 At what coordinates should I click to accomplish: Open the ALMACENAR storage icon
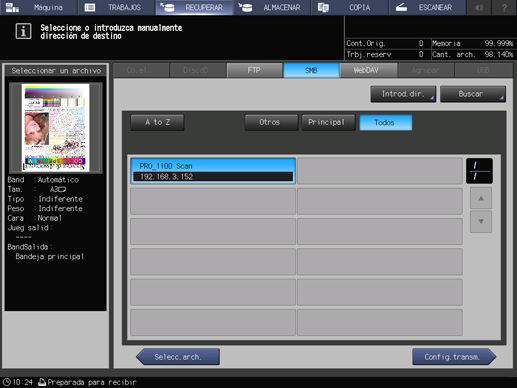pos(245,7)
